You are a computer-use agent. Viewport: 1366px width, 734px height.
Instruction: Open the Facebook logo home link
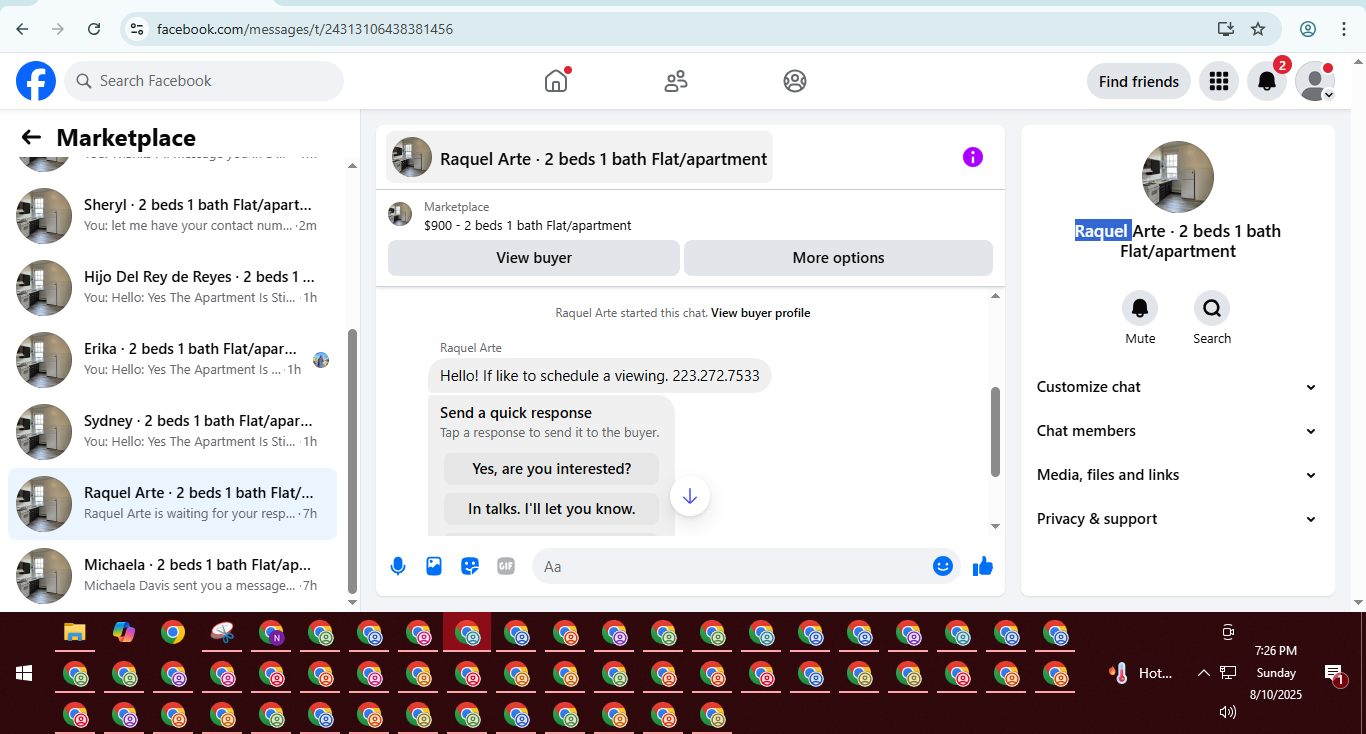pyautogui.click(x=36, y=81)
